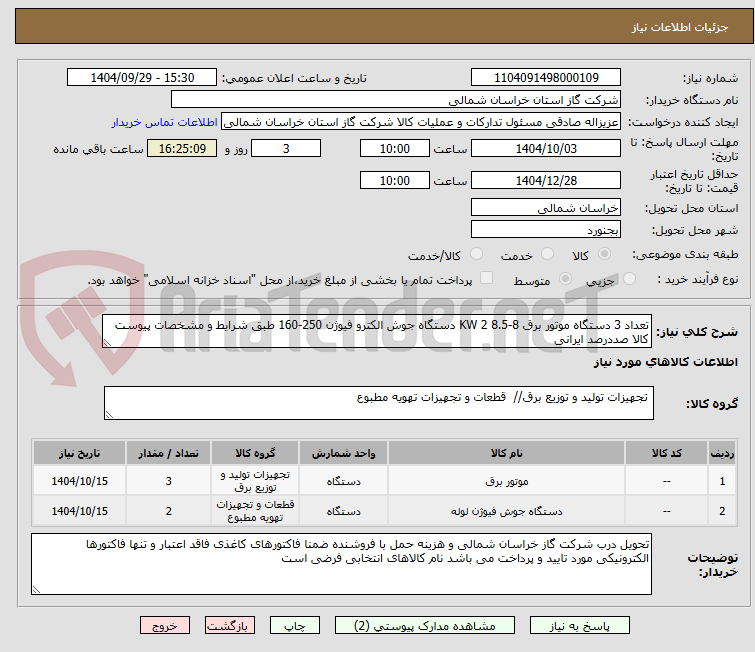The width and height of the screenshot is (755, 652).
Task: Click the validity hour field next to 1404/12/28
Action: click(394, 180)
